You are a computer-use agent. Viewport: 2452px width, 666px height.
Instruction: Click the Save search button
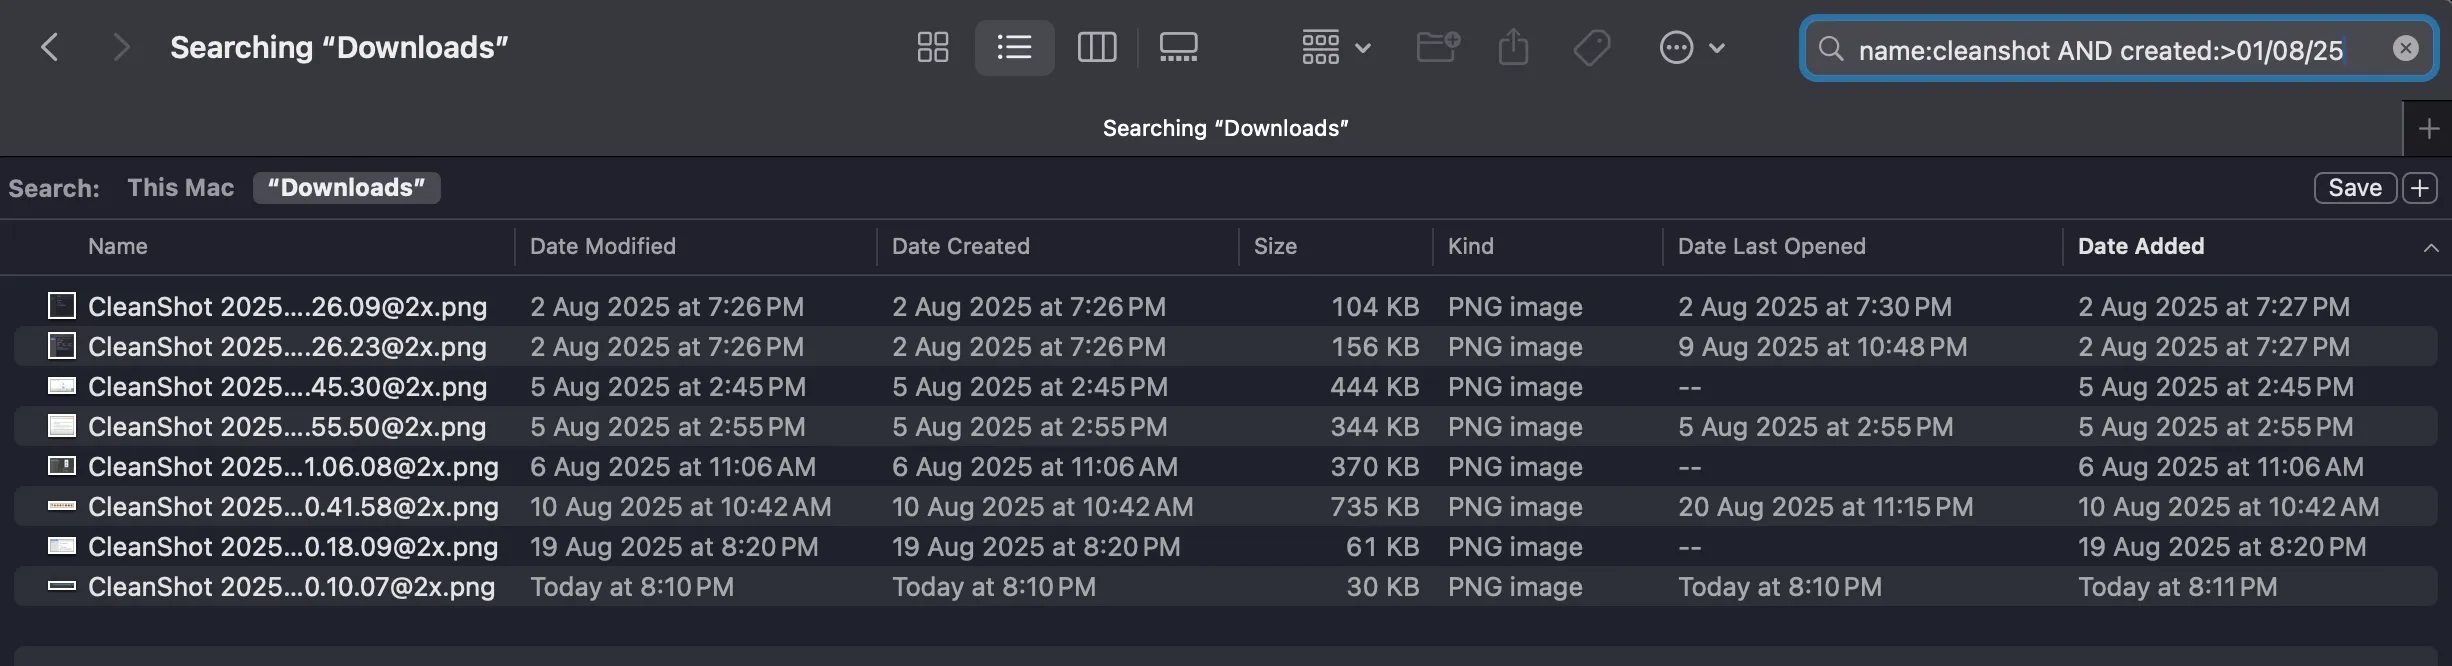pyautogui.click(x=2355, y=188)
